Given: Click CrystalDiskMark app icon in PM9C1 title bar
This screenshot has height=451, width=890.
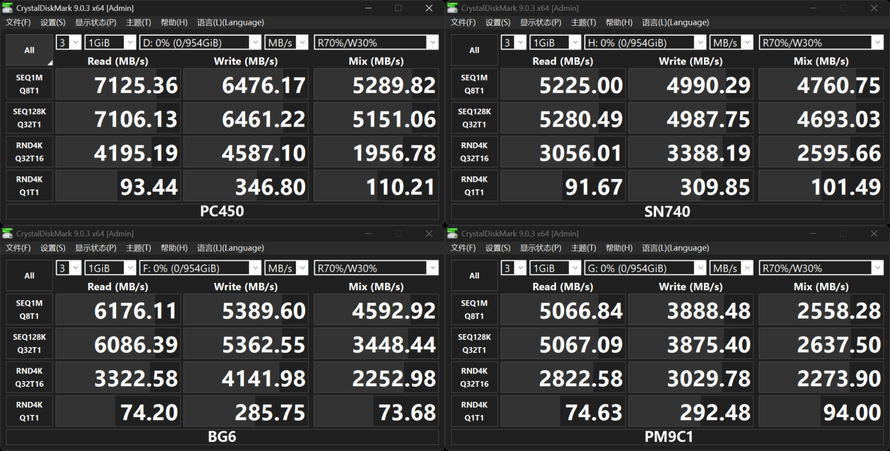Looking at the screenshot, I should tap(452, 233).
